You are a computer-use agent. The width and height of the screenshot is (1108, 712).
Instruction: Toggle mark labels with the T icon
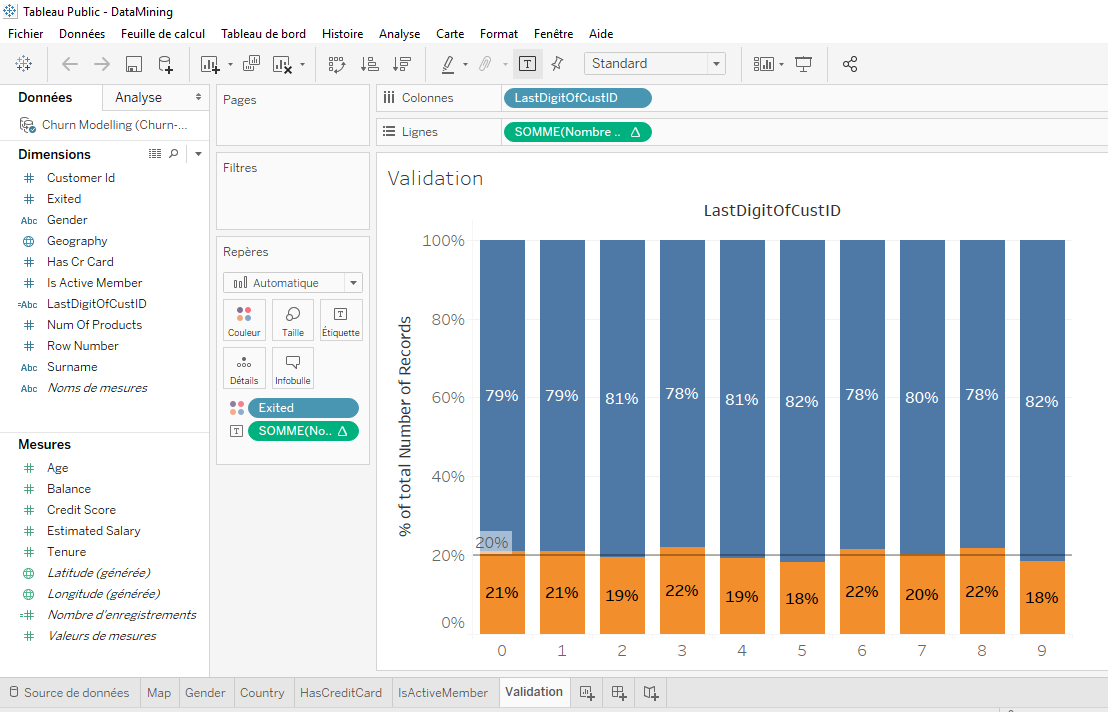tap(527, 64)
